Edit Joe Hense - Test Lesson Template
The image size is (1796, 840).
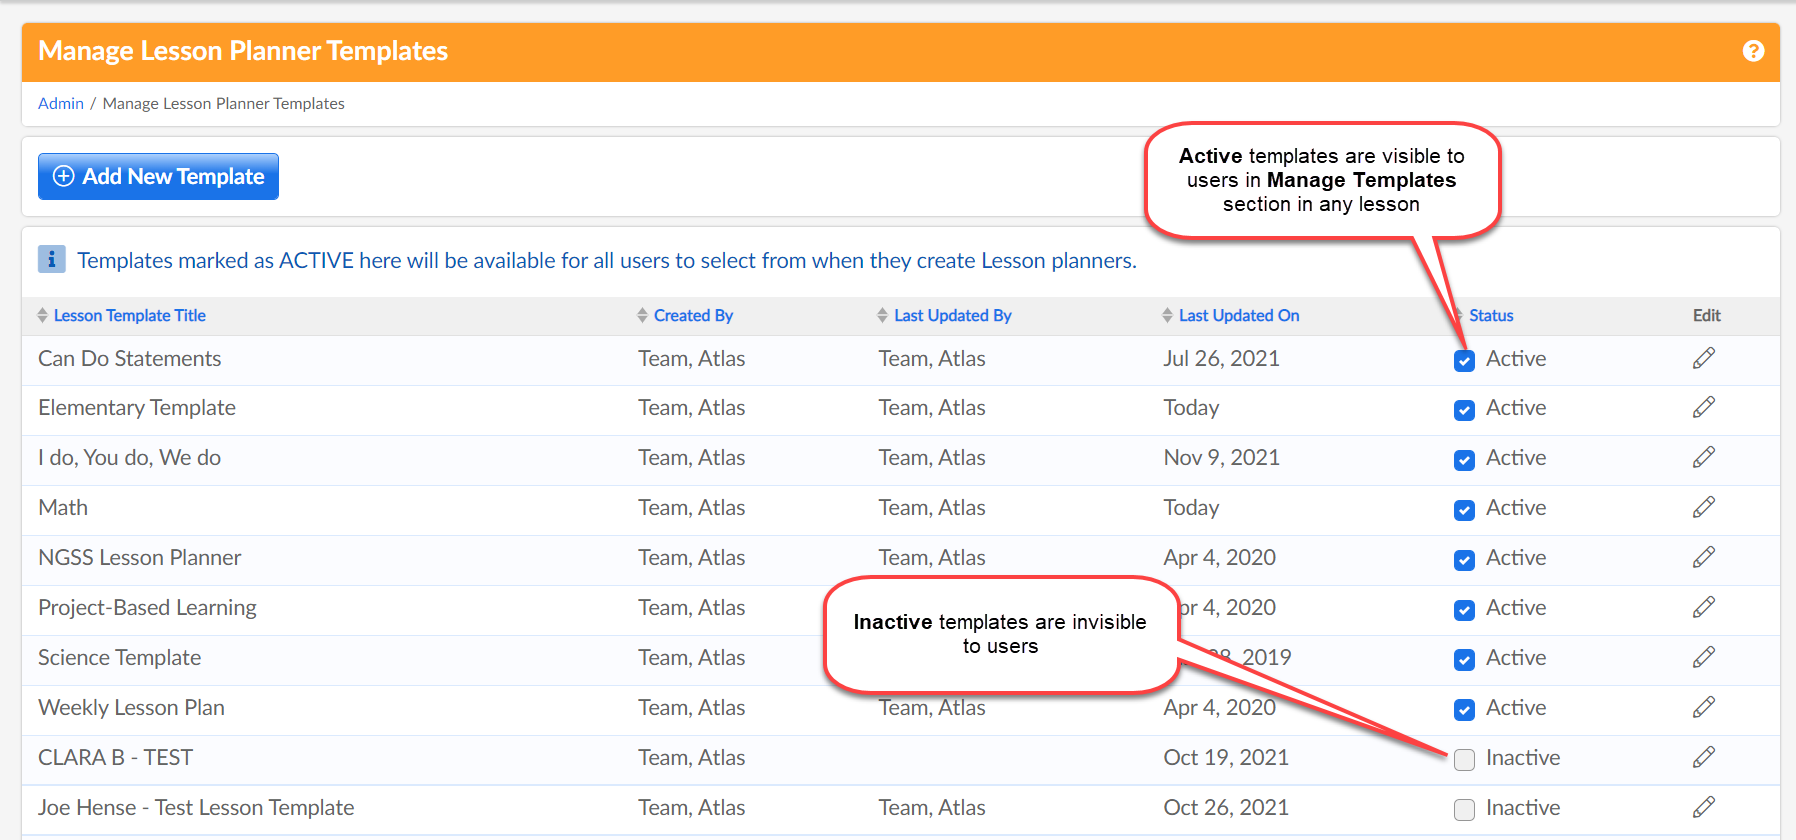tap(1704, 808)
